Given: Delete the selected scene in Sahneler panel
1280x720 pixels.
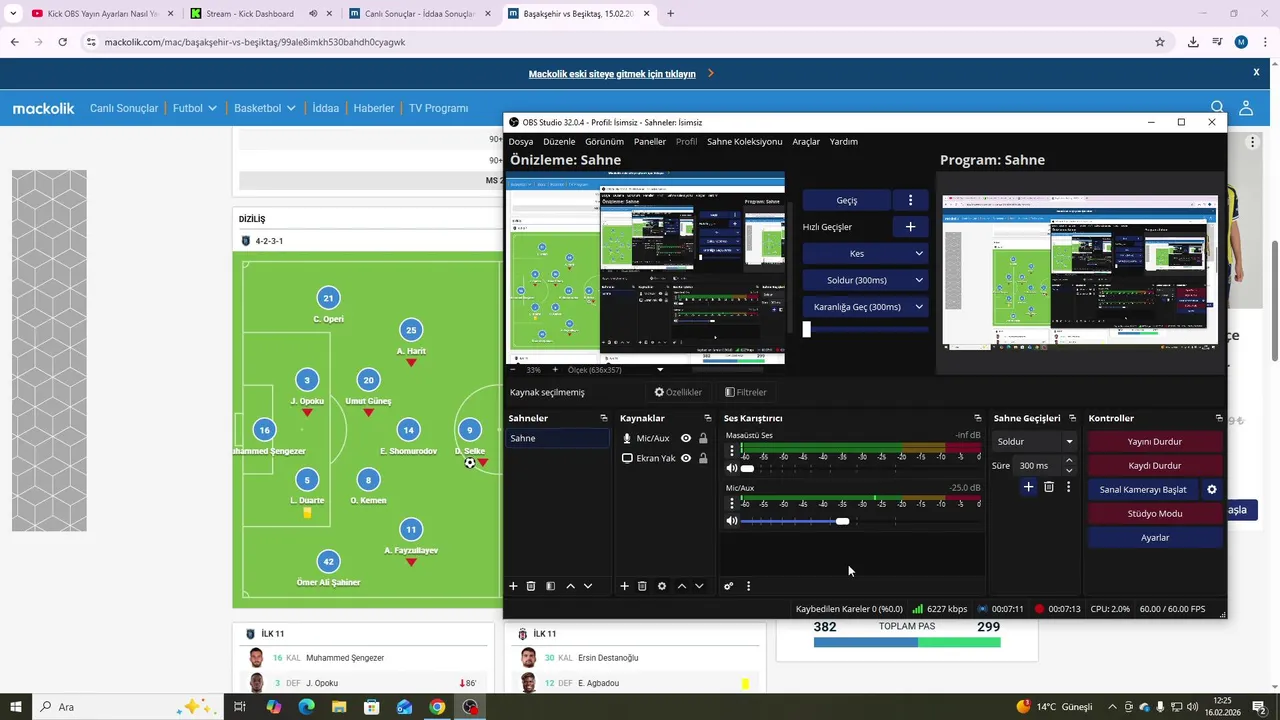Looking at the screenshot, I should tap(531, 586).
